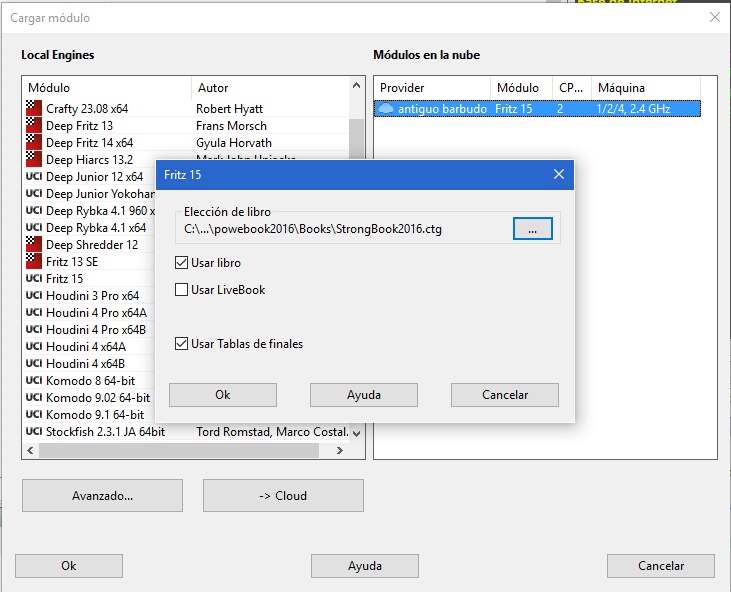Click the Crafty 23.08 x64 chess engine icon
Viewport: 731px width, 592px height.
point(34,109)
